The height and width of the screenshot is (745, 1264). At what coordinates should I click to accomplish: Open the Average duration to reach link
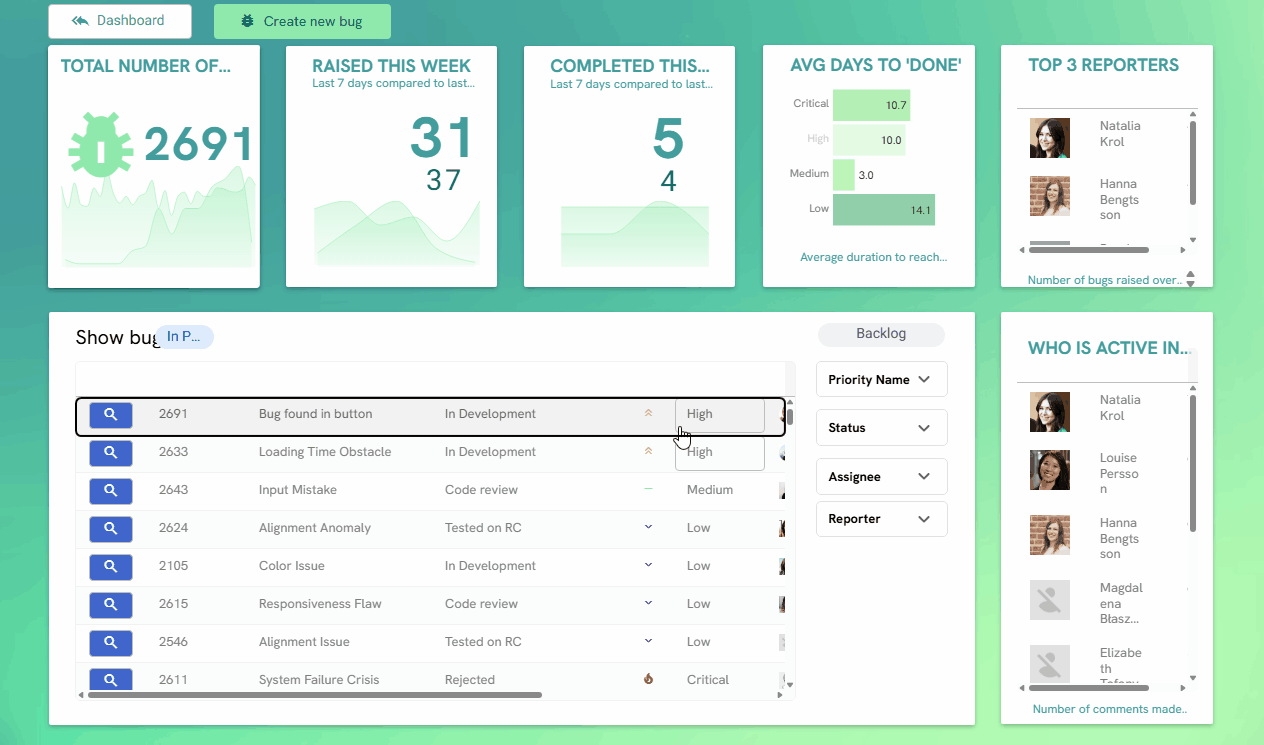click(873, 257)
